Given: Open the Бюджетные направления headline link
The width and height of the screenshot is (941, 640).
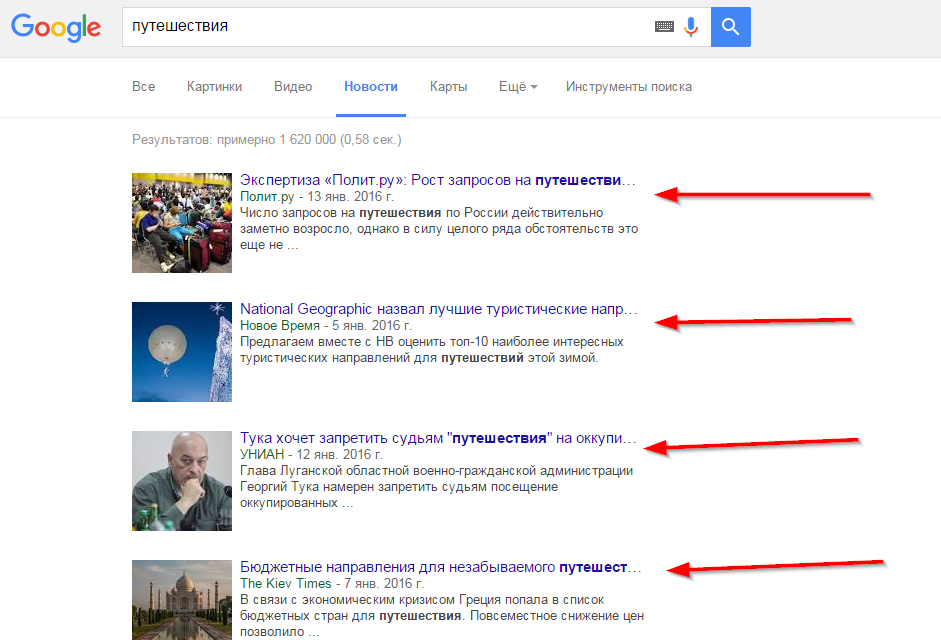Looking at the screenshot, I should [x=440, y=567].
